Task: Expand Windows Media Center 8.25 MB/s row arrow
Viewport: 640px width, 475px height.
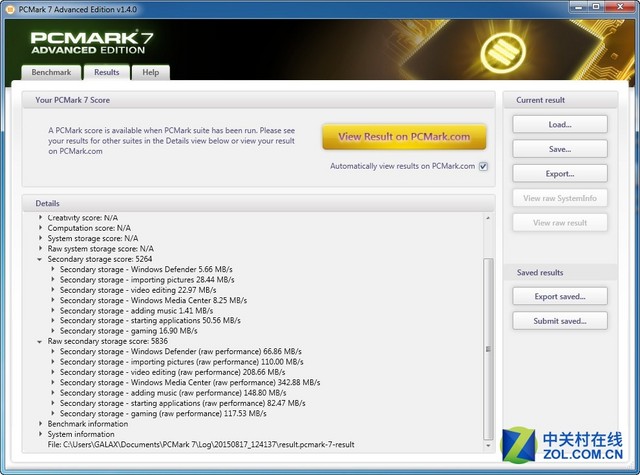Action: [x=53, y=300]
